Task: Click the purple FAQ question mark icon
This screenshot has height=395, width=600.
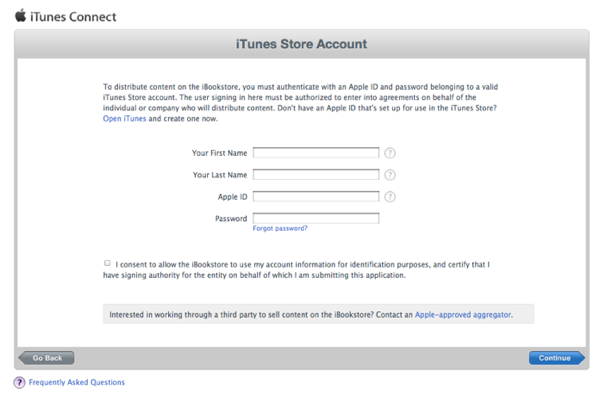Action: 19,382
